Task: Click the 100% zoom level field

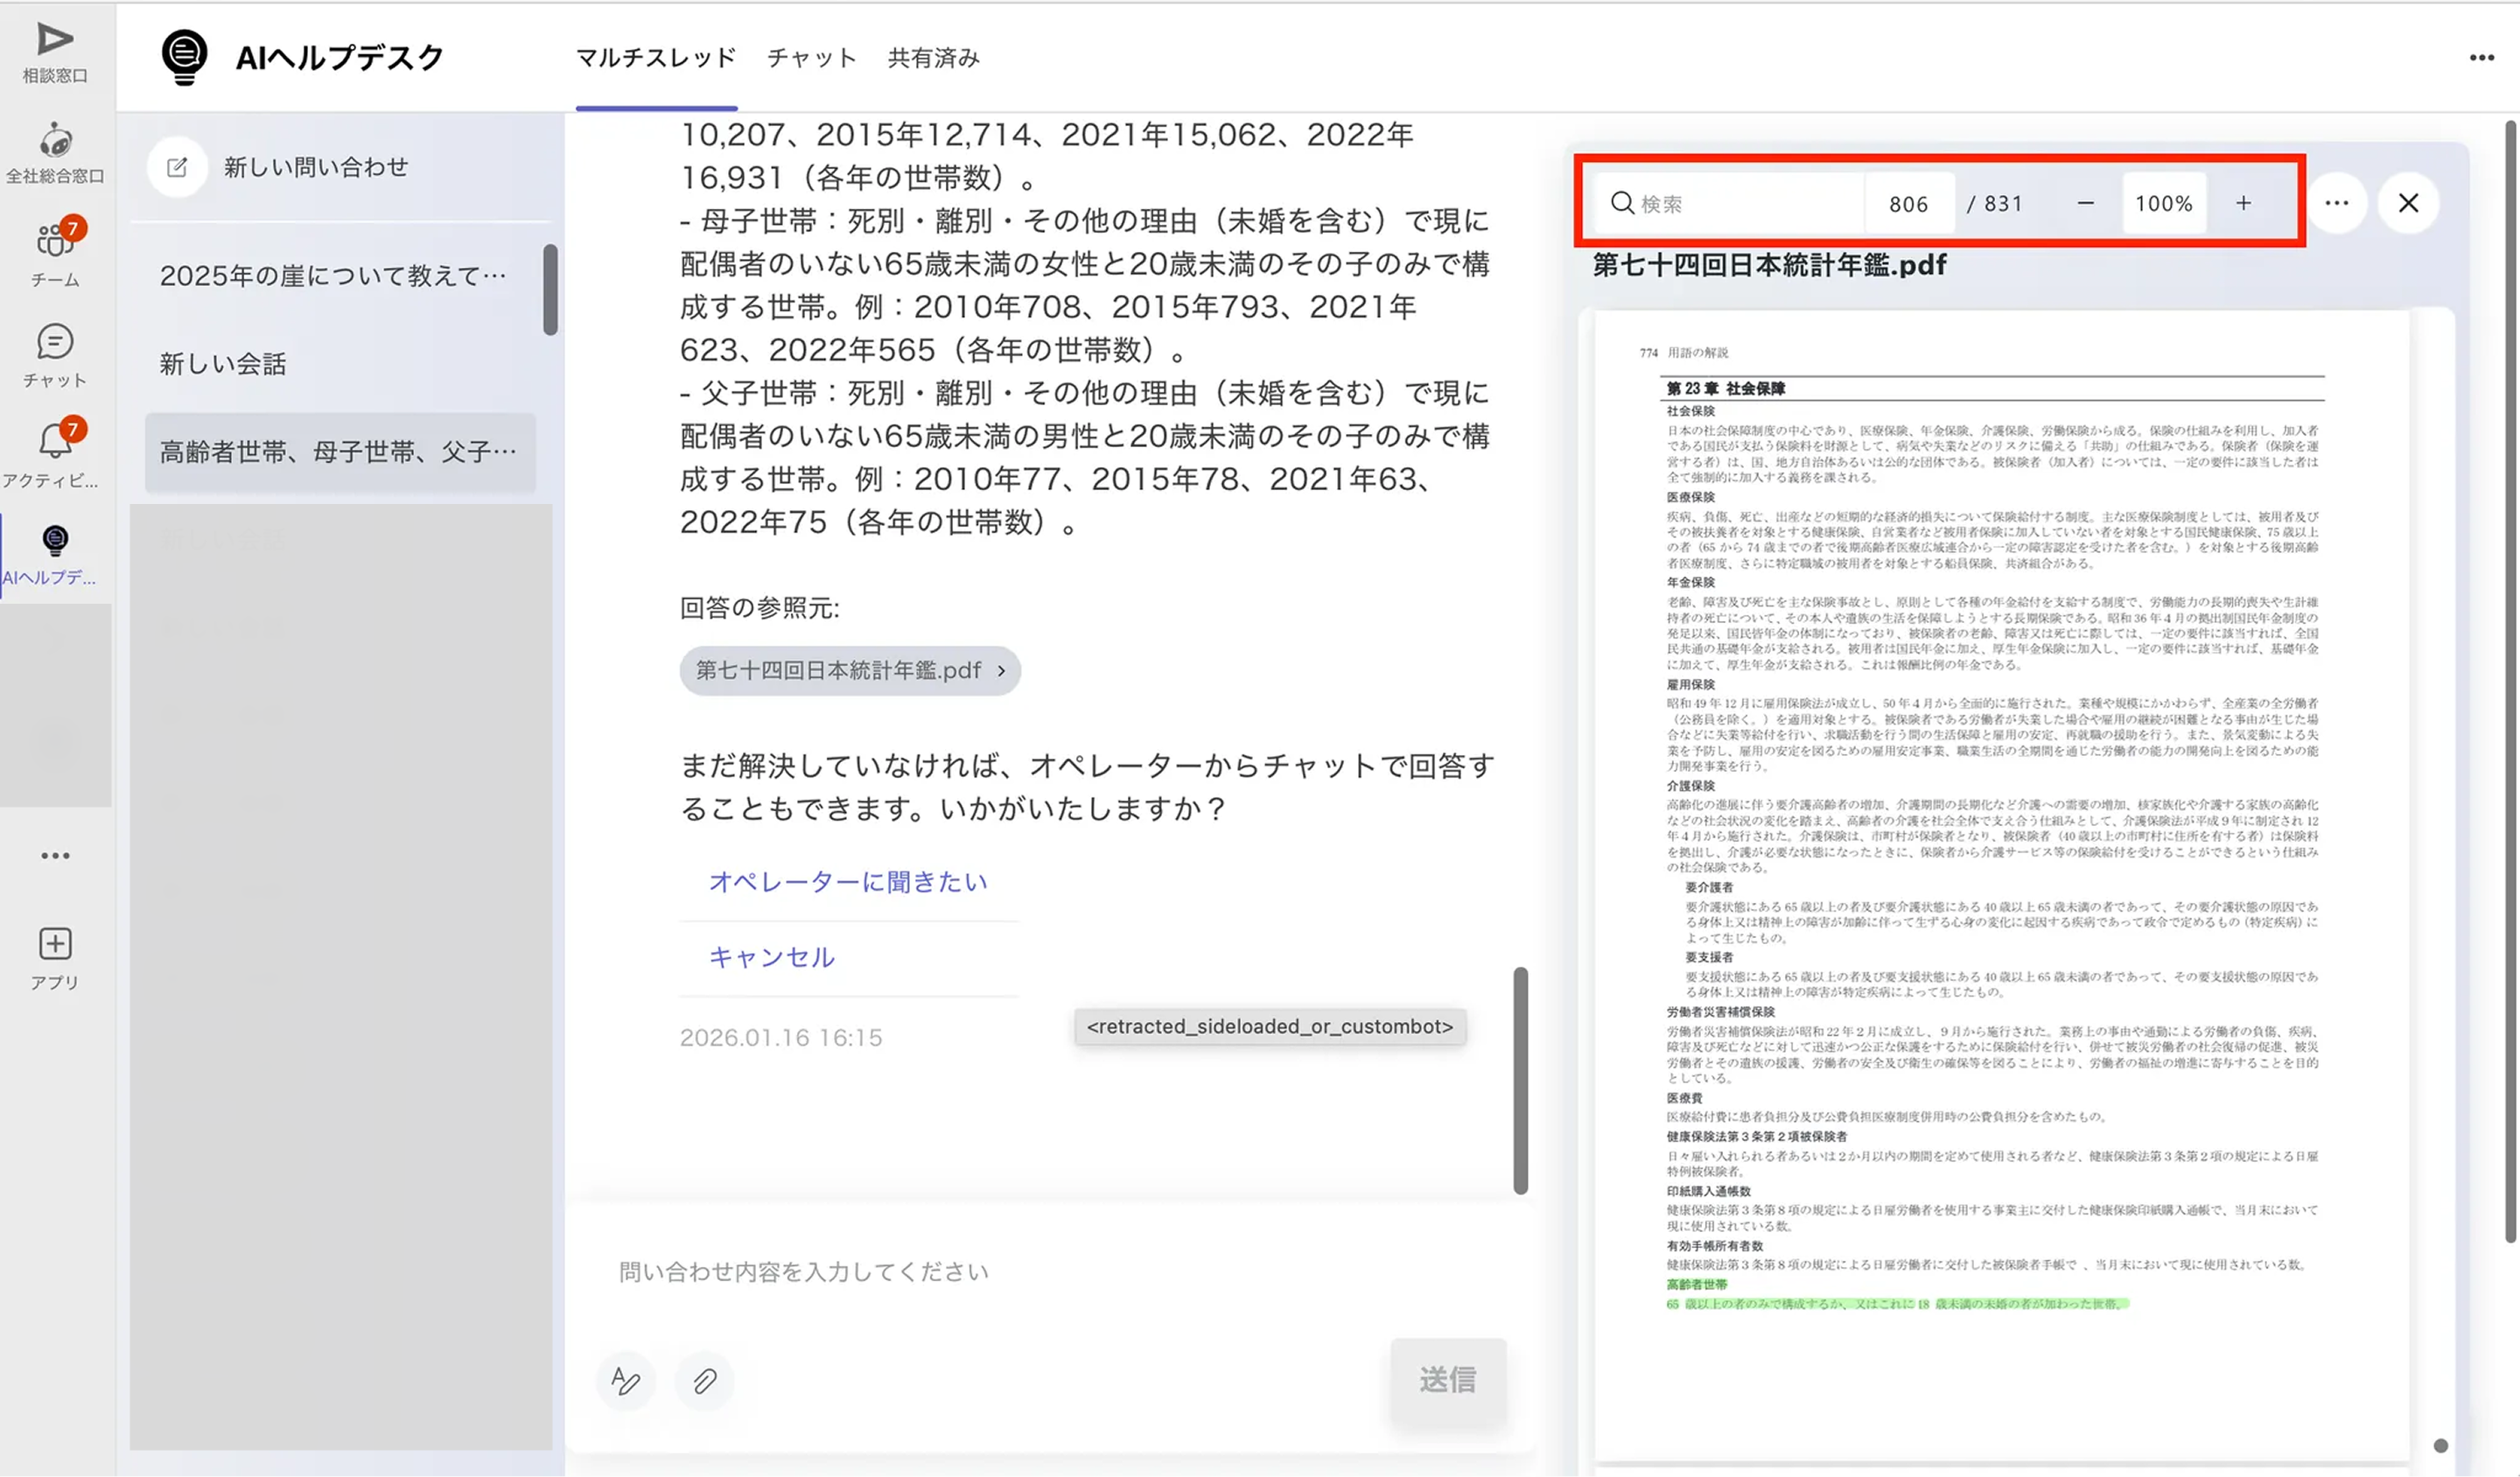Action: [2163, 203]
